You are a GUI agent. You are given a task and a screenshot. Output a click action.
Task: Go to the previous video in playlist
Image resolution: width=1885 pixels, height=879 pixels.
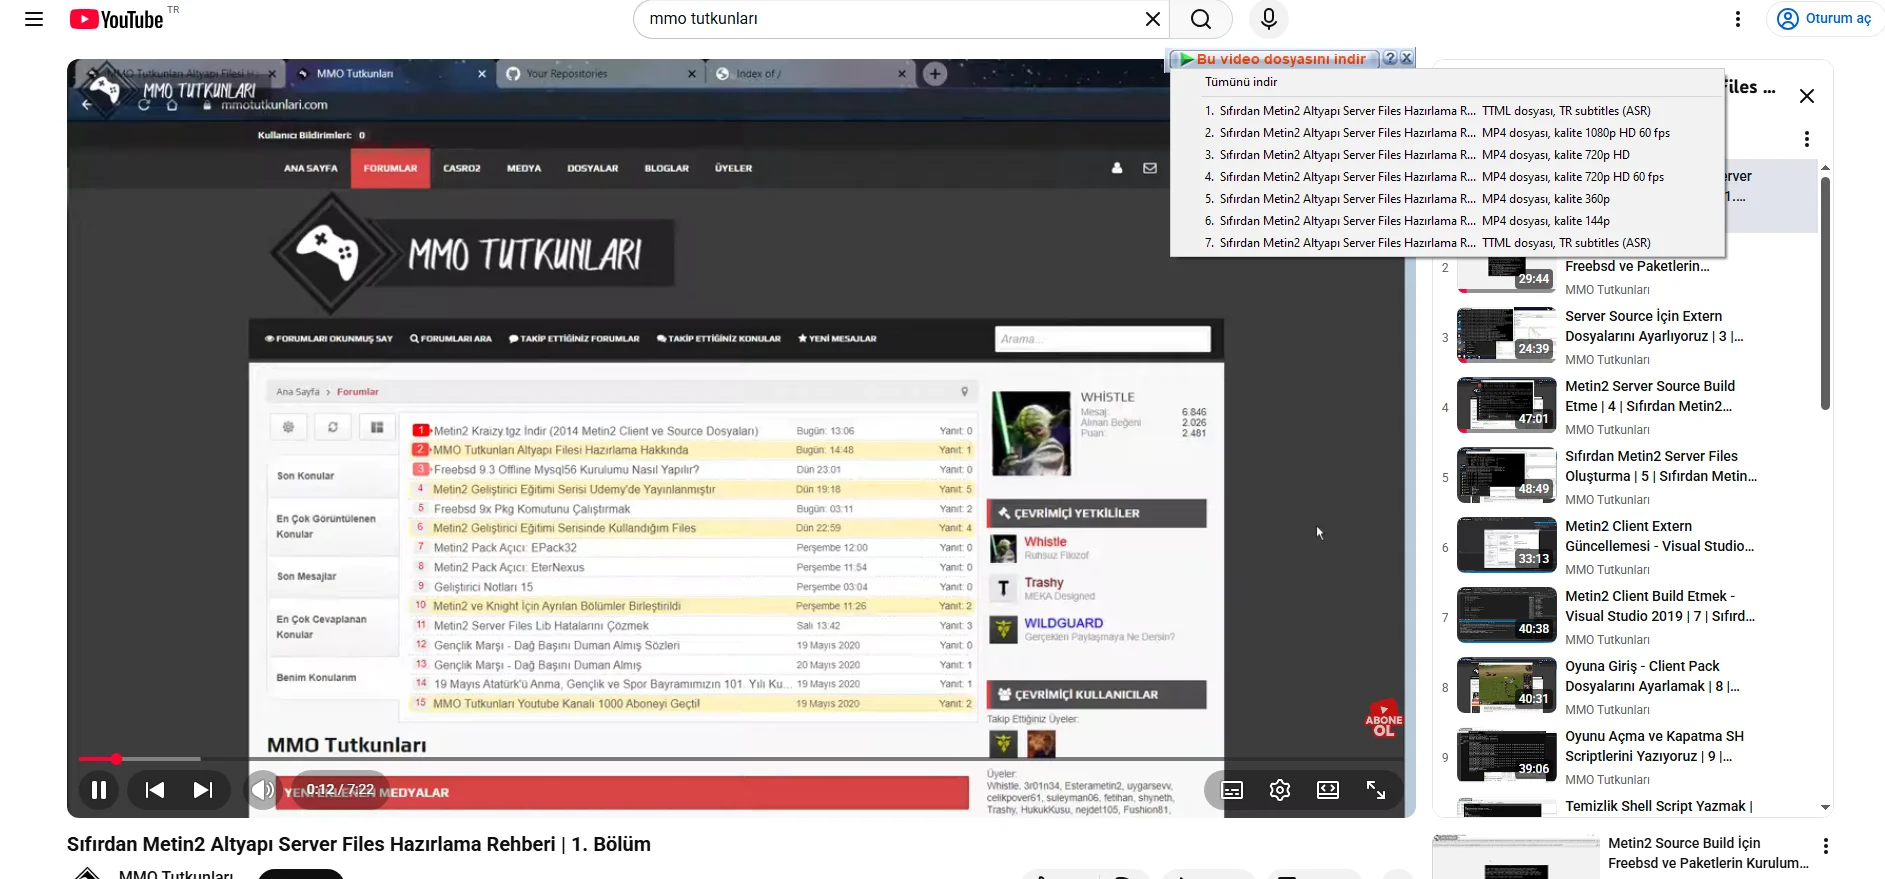pos(155,790)
